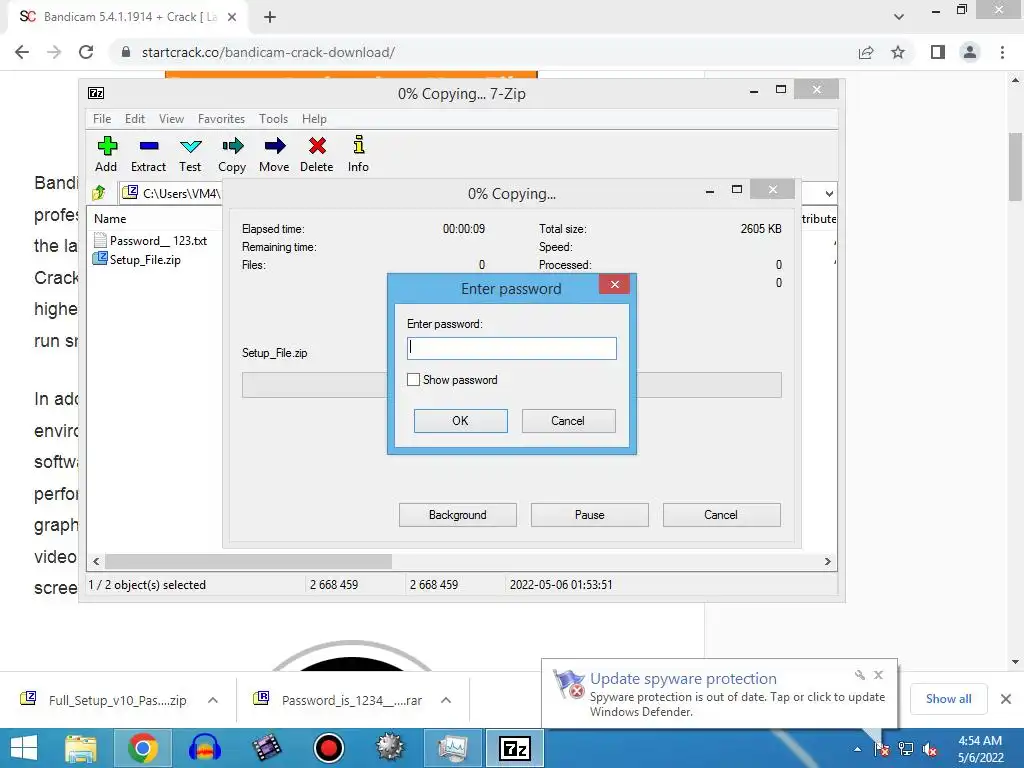
Task: Open the View menu in 7-Zip
Action: (x=171, y=119)
